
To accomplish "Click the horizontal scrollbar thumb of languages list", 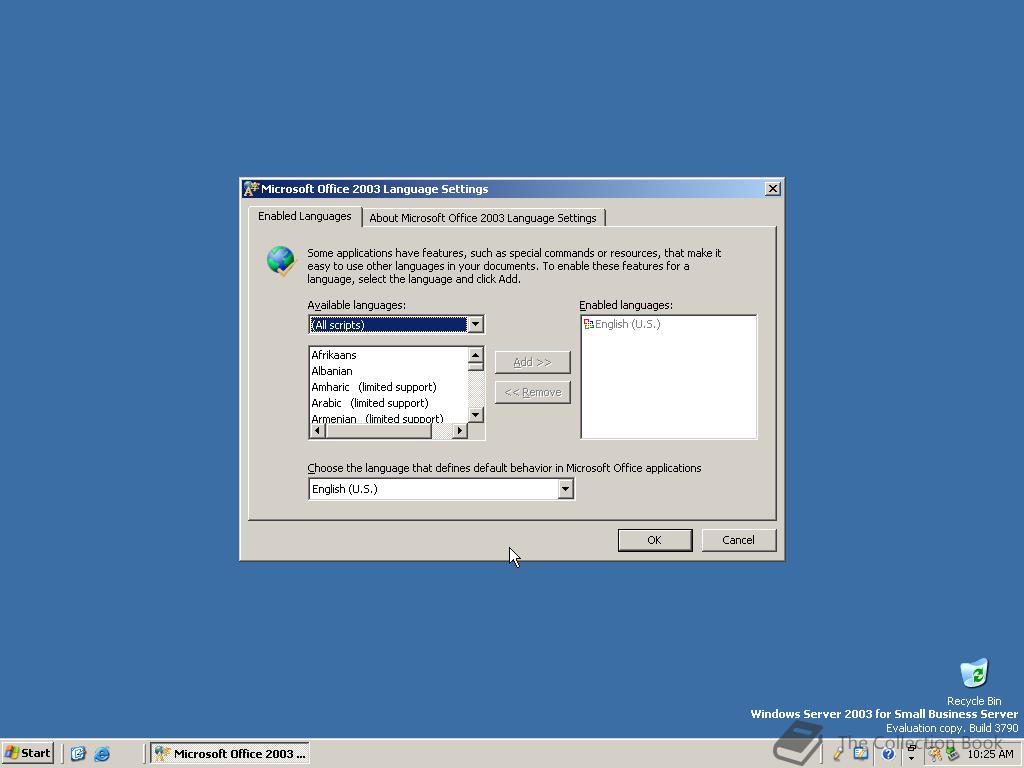I will click(x=378, y=430).
